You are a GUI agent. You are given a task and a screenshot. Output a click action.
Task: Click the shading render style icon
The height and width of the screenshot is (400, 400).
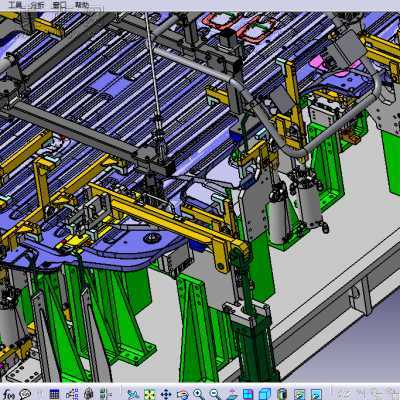point(282,394)
